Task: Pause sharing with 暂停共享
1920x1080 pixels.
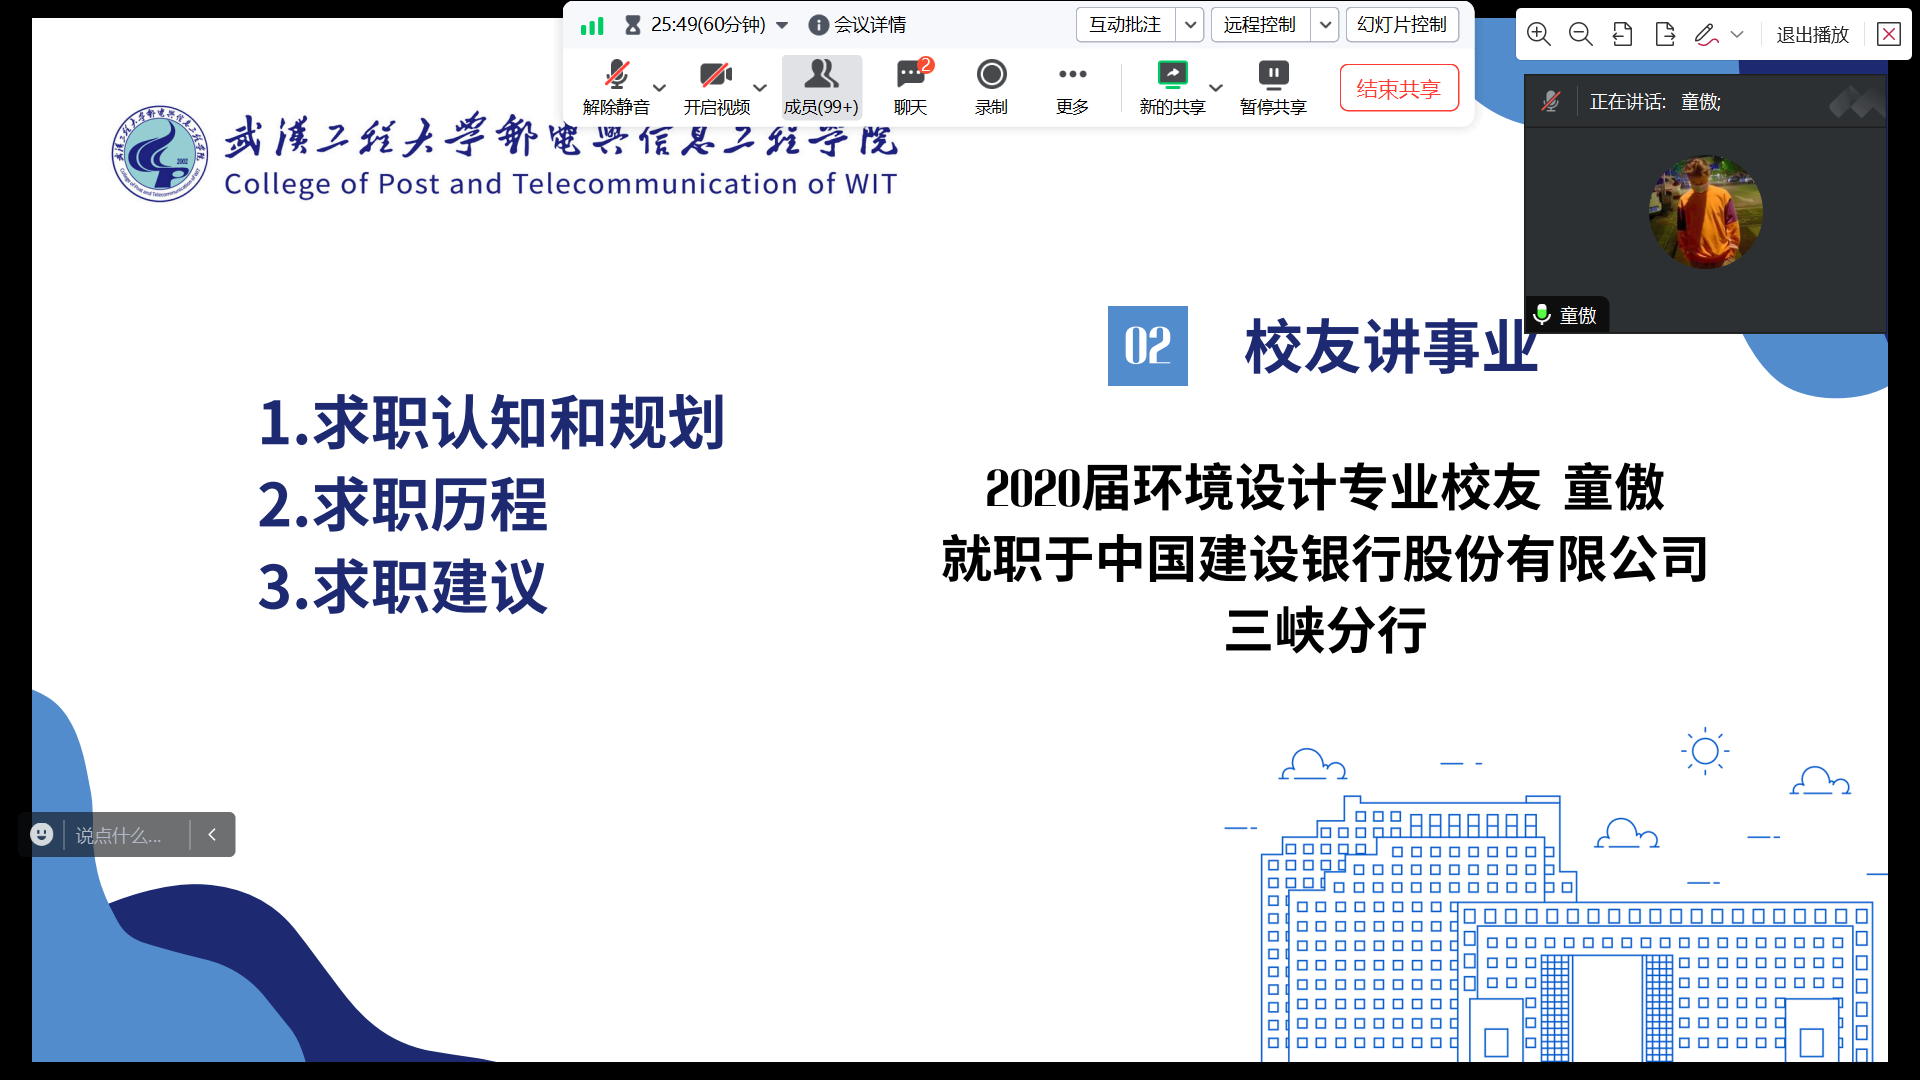Action: (x=1273, y=87)
